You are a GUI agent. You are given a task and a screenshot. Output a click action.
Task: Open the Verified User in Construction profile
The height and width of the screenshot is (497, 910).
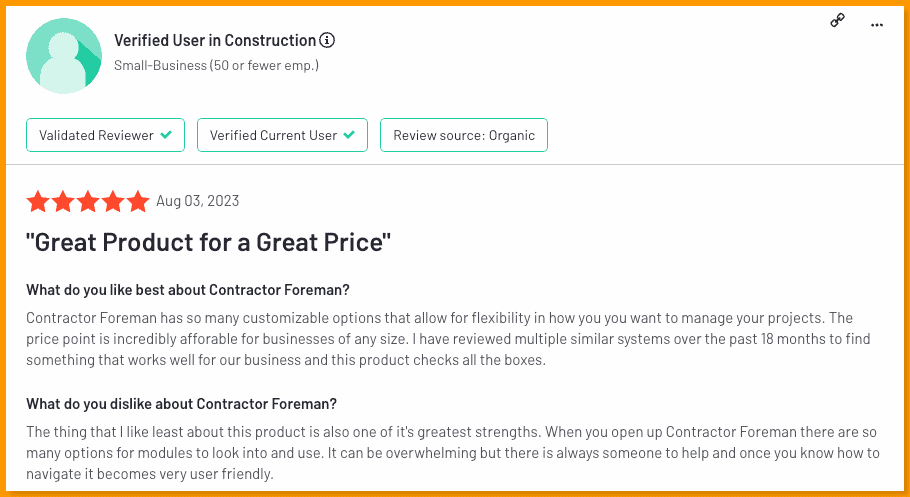(x=215, y=40)
